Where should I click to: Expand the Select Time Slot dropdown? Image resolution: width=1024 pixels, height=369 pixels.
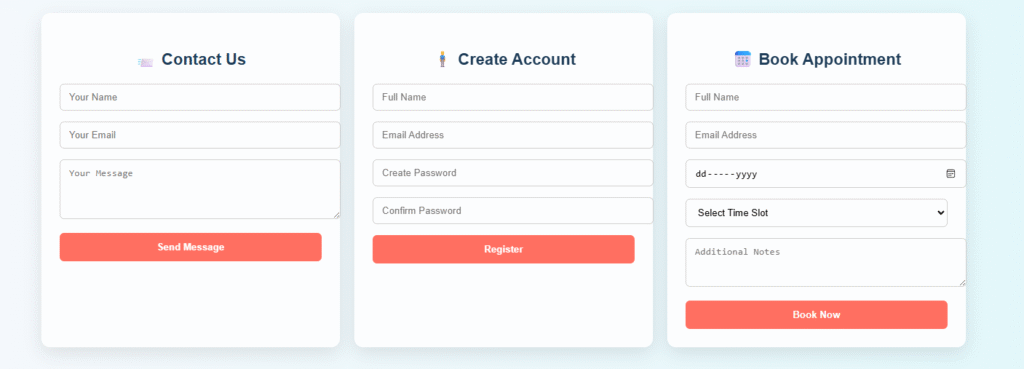point(816,213)
